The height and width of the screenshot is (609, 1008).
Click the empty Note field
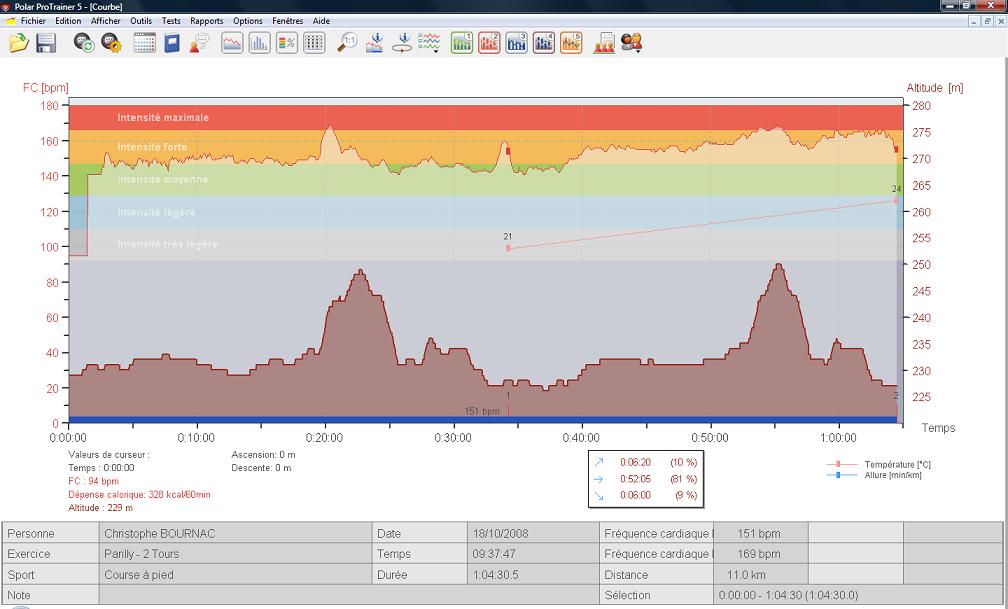coord(349,595)
